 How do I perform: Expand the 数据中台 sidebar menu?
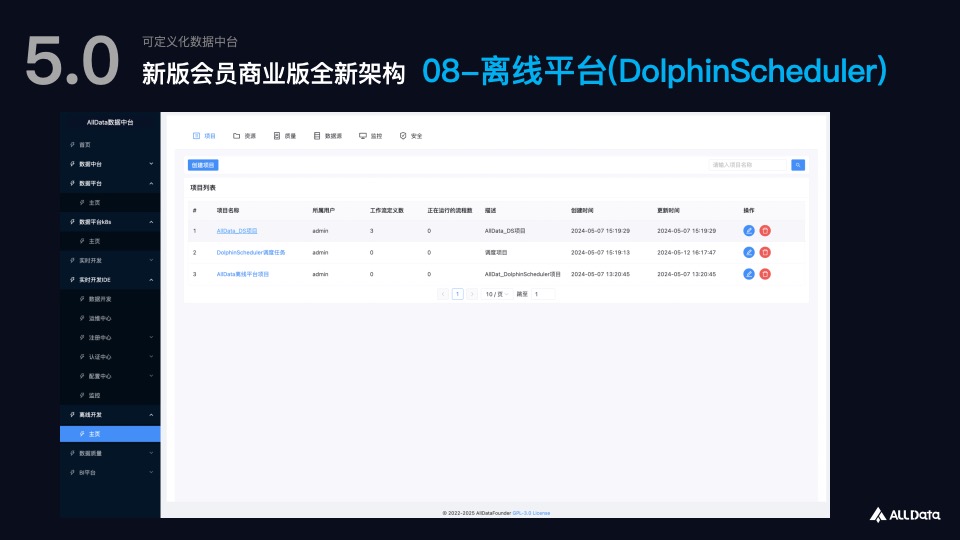click(110, 163)
